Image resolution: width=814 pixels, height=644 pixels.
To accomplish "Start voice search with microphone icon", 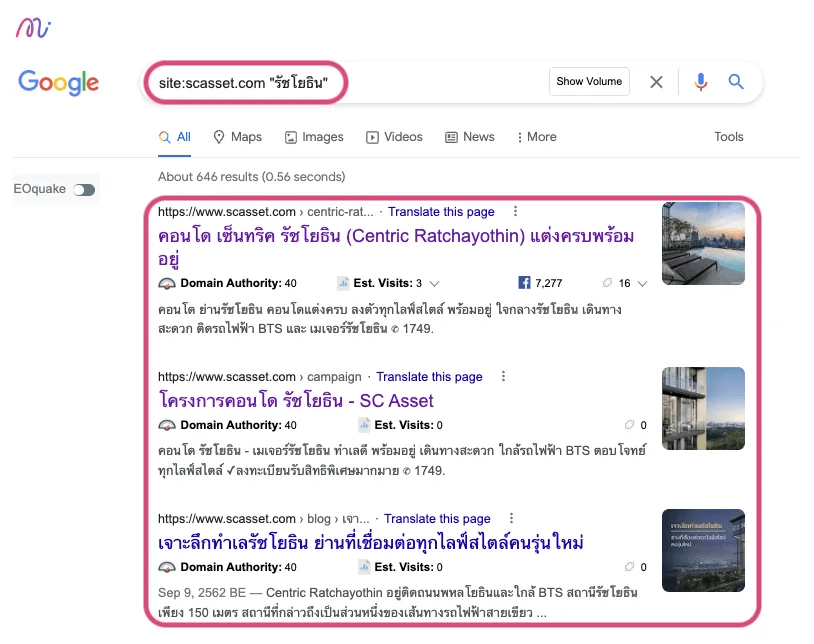I will pyautogui.click(x=700, y=82).
